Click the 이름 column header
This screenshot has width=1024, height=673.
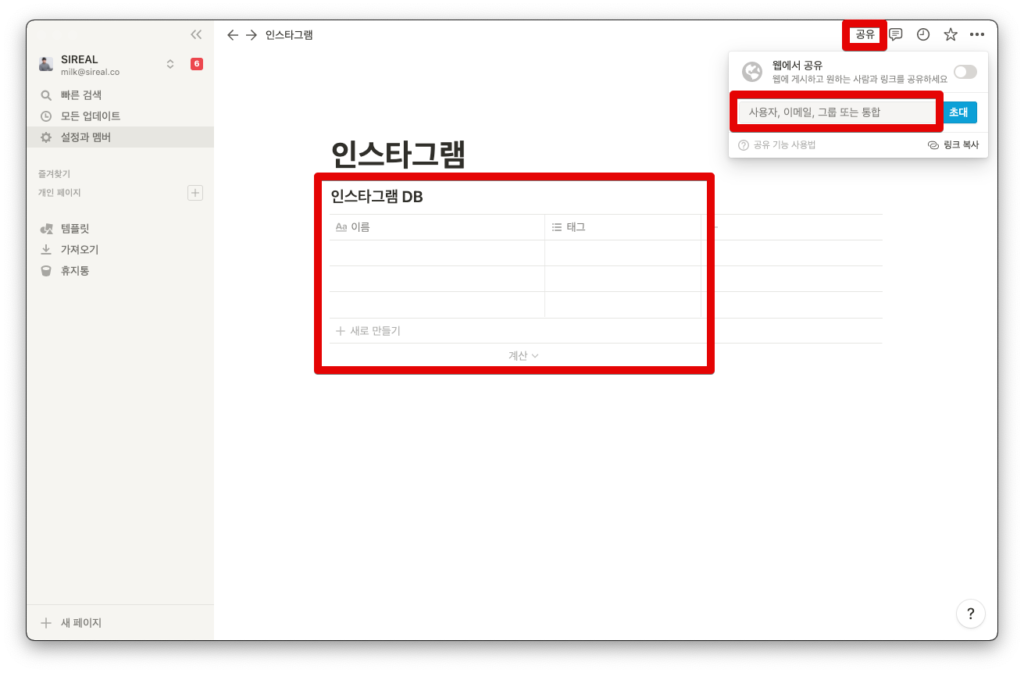coord(437,227)
